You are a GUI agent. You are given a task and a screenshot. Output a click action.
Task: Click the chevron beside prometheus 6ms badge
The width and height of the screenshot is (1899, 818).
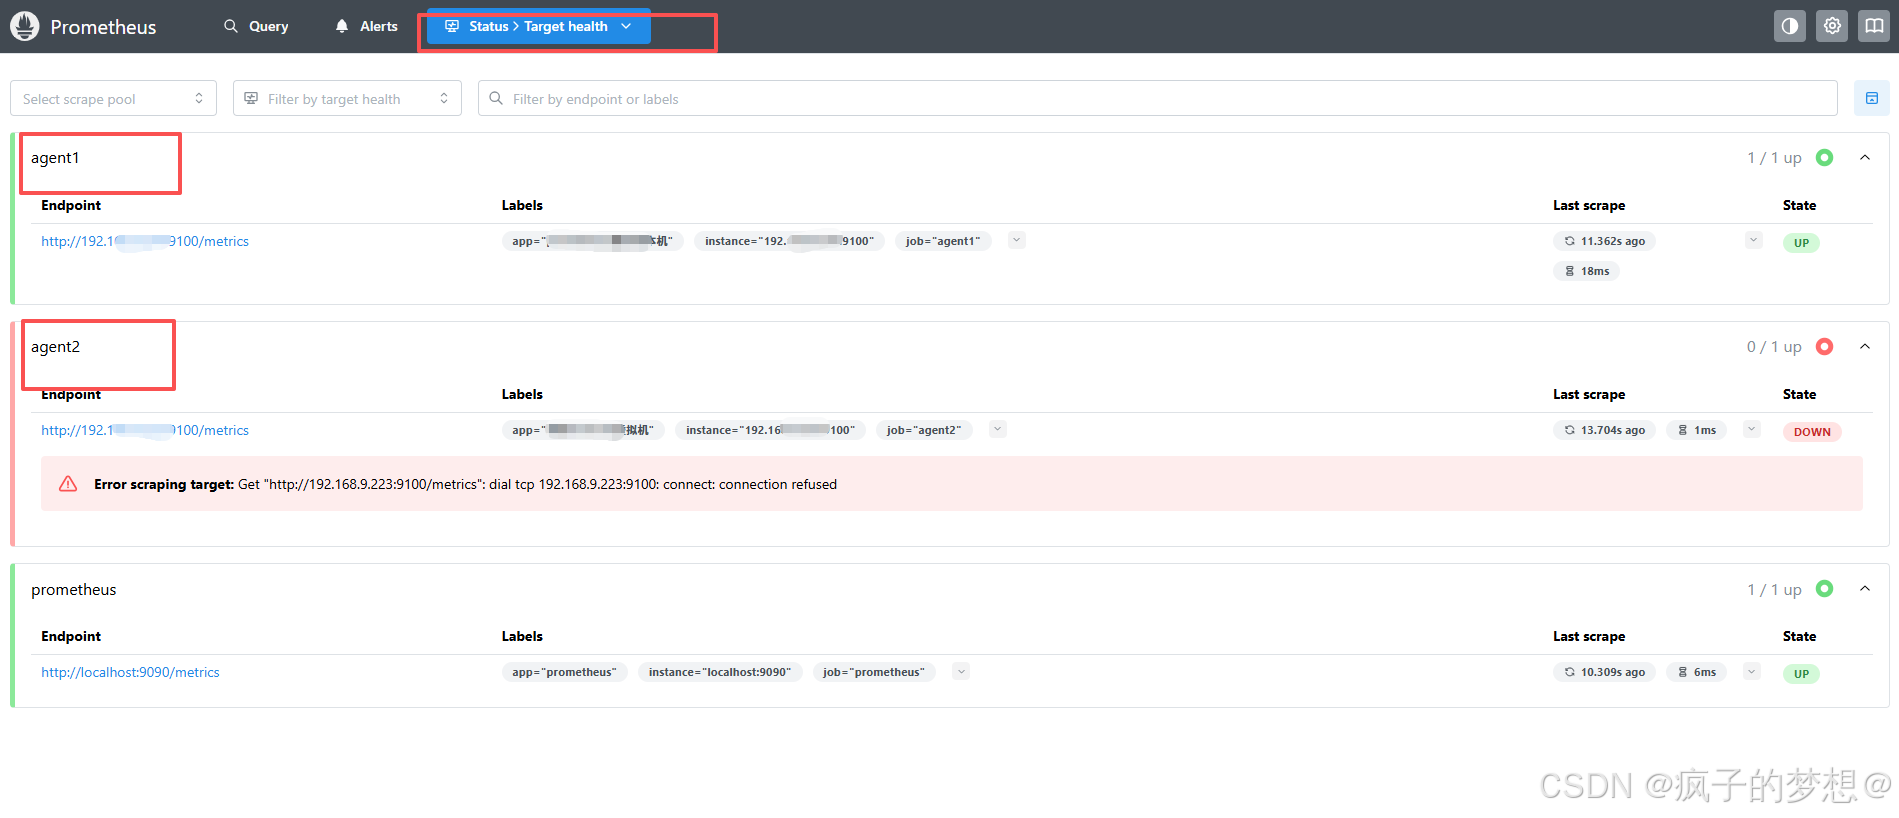coord(1751,671)
